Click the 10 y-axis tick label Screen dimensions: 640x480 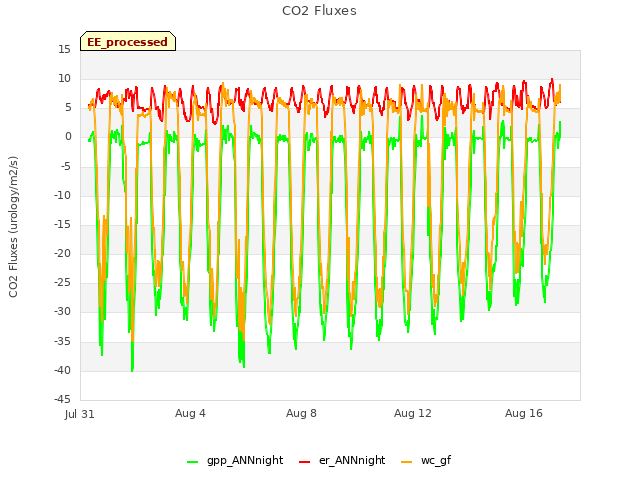coord(64,78)
